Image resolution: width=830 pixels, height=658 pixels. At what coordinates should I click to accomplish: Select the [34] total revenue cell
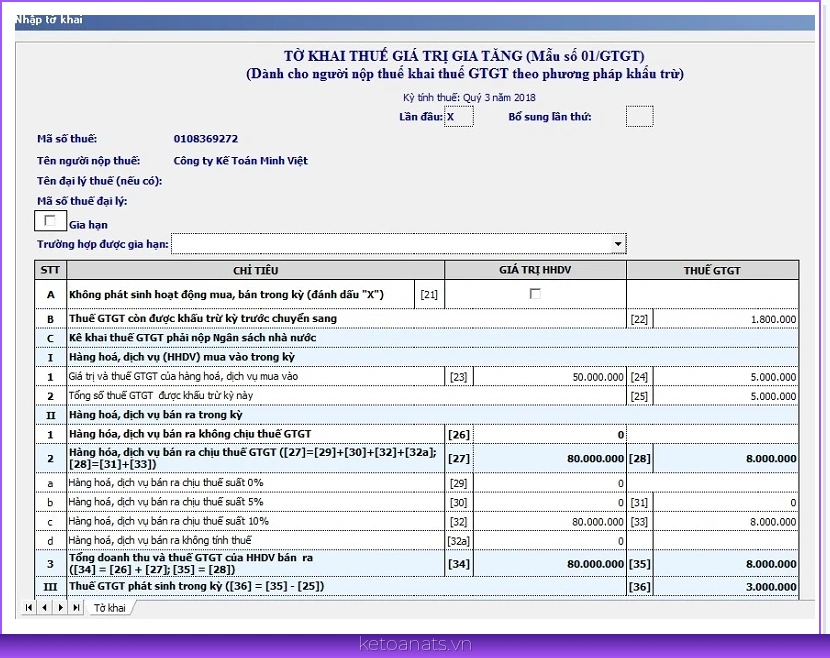tap(549, 564)
